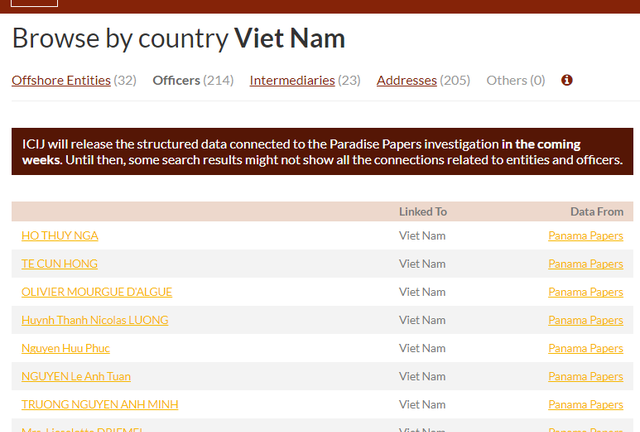View OLIVIER MOURGUE D'ALGUE details
Image resolution: width=640 pixels, height=432 pixels.
[96, 292]
